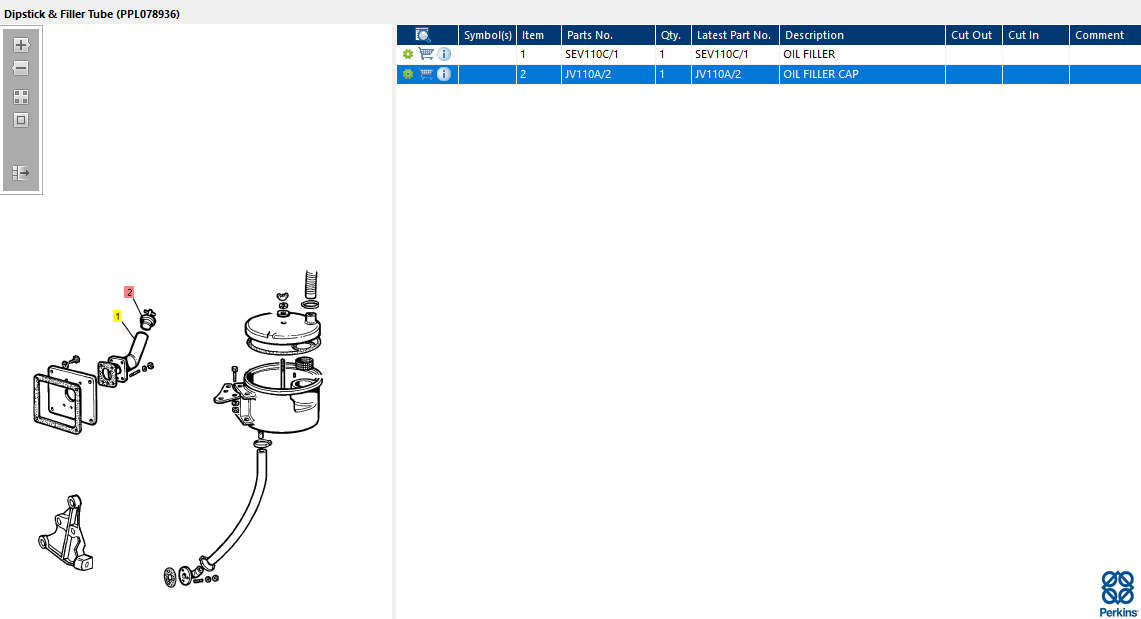
Task: Select part number SEV110C/1 row
Action: pos(768,55)
